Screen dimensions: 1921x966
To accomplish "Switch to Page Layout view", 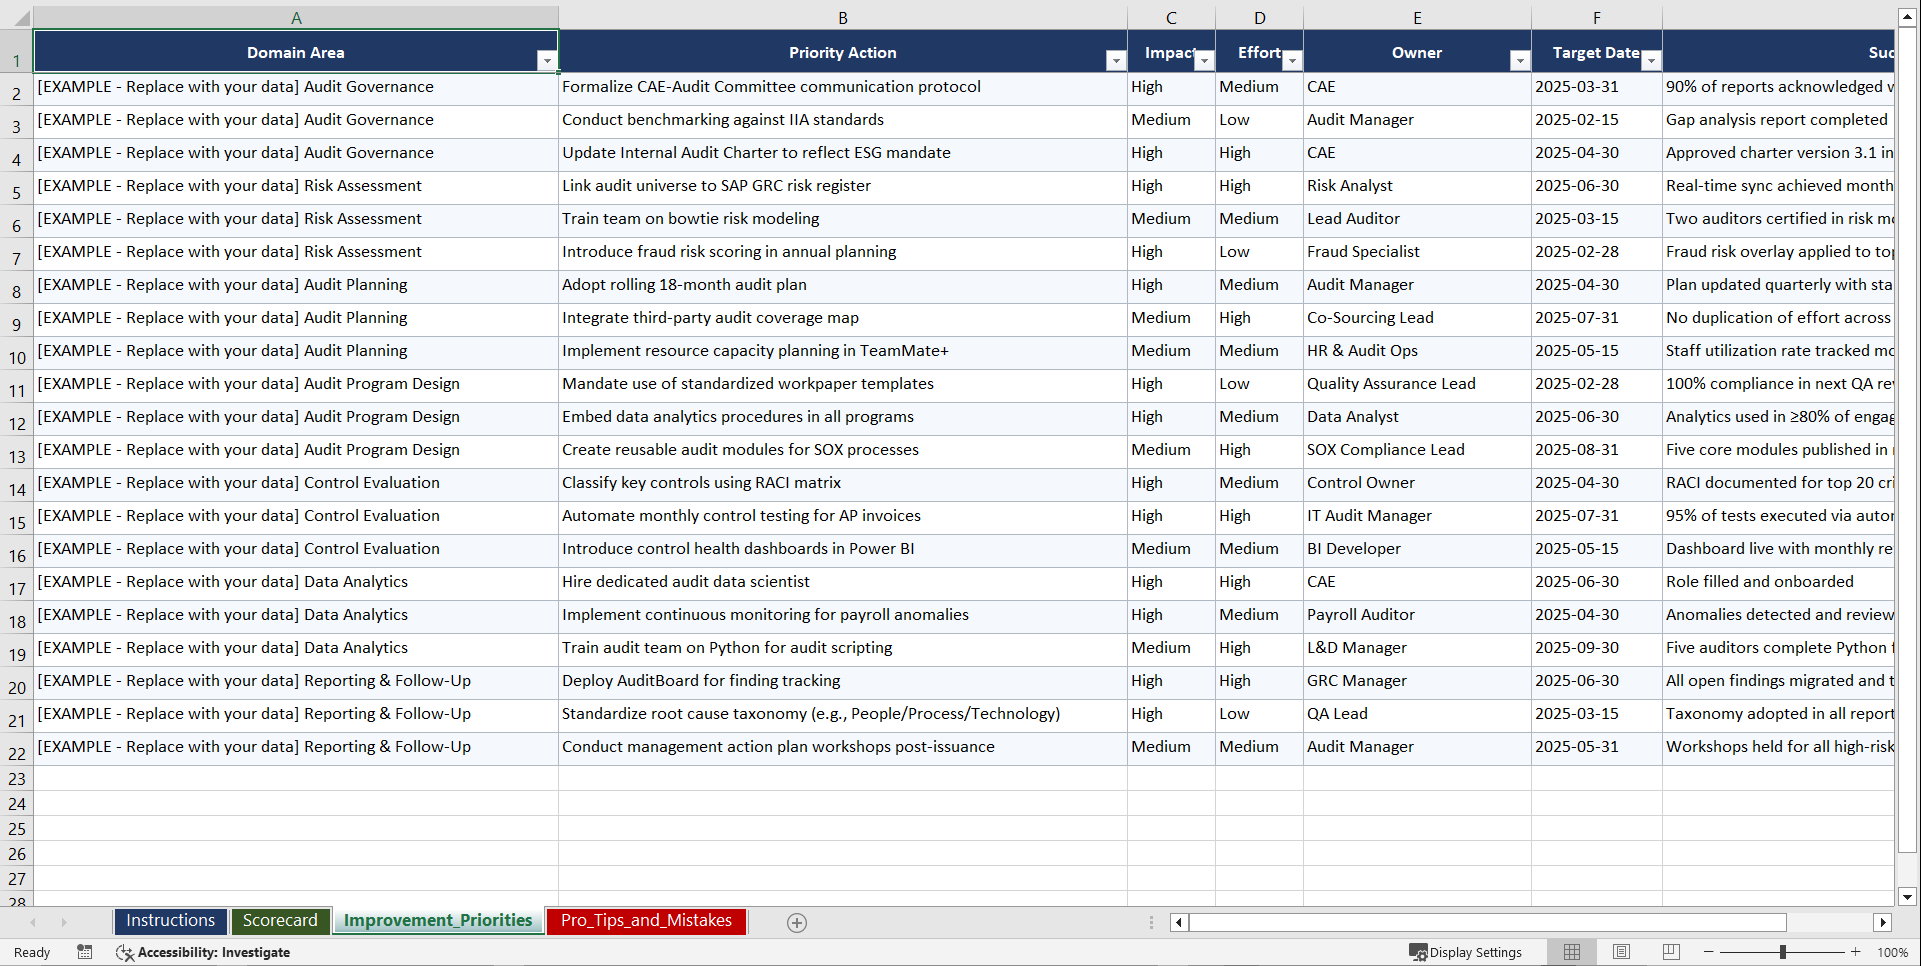I will point(1621,952).
